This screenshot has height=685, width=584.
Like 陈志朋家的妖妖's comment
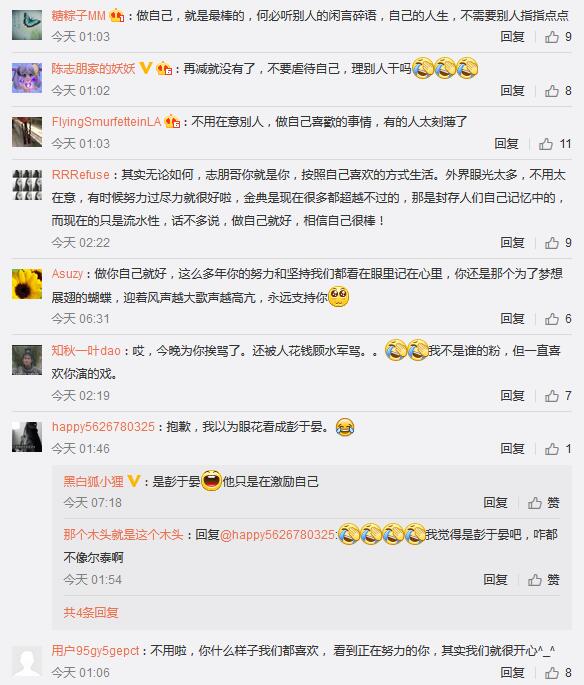pos(558,91)
